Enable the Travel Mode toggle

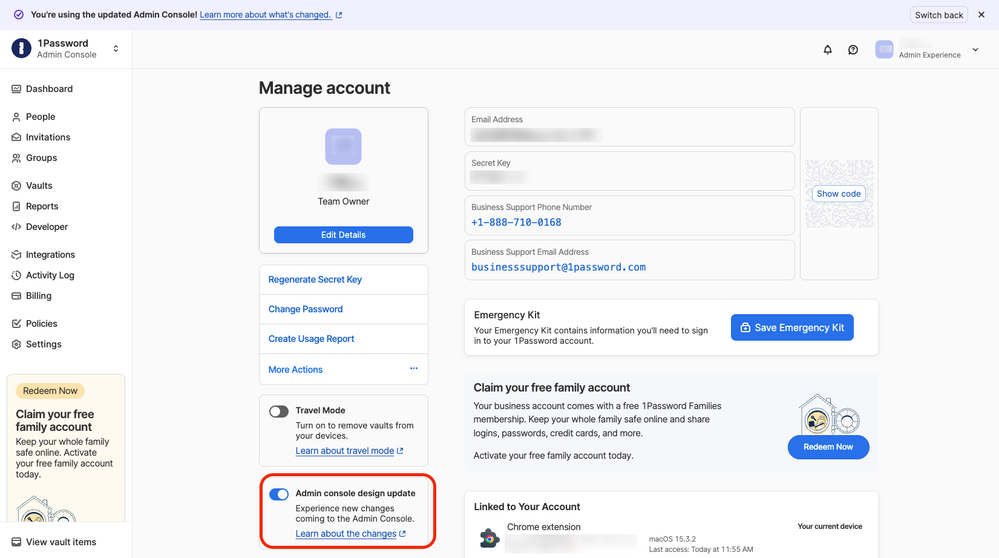coord(279,411)
